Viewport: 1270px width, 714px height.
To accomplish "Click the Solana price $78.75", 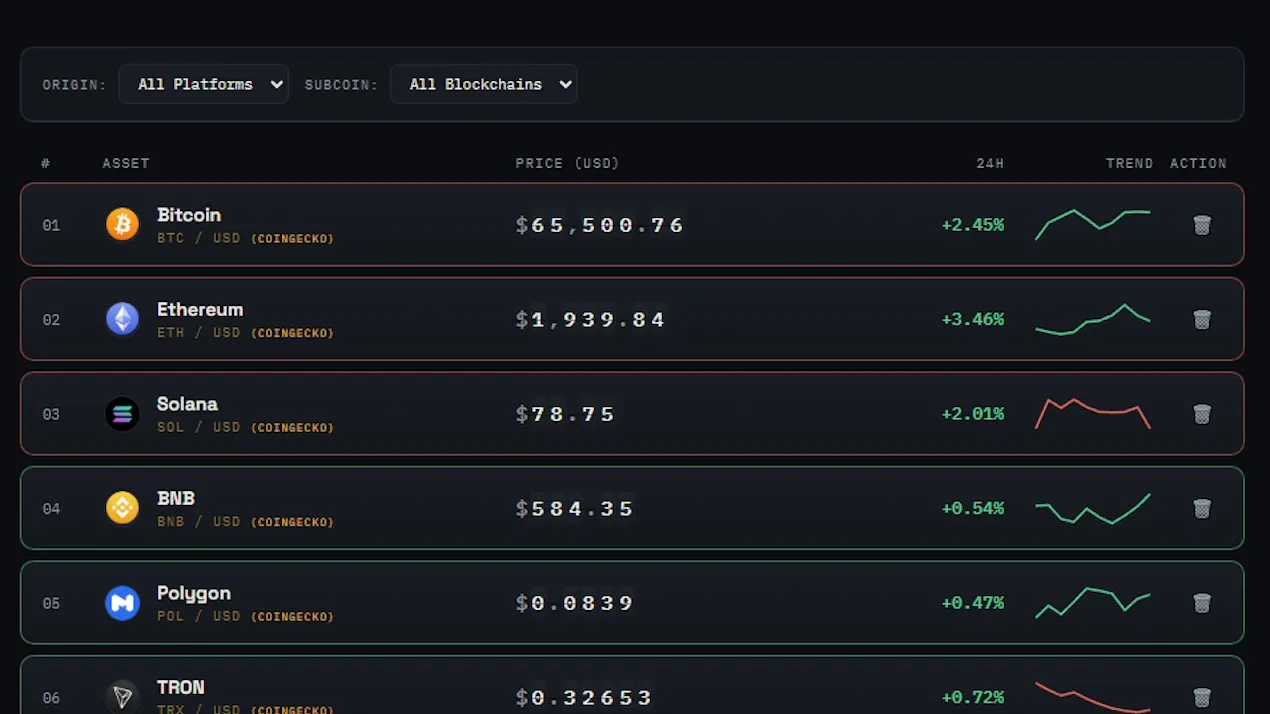I will point(566,414).
